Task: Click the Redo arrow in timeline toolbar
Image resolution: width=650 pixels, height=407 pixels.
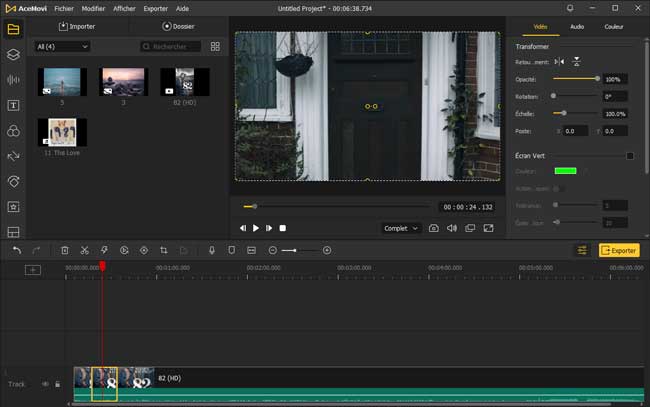Action: point(36,250)
